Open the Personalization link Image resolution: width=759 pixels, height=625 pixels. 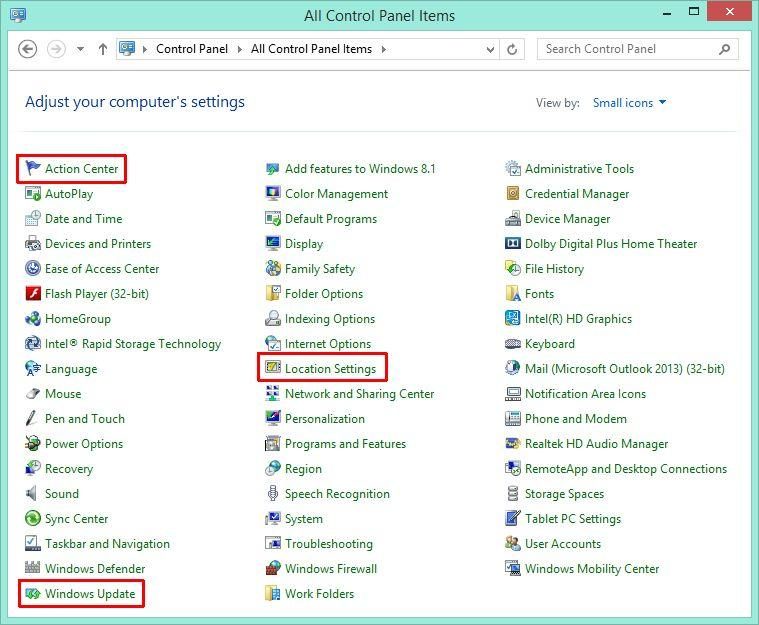325,419
